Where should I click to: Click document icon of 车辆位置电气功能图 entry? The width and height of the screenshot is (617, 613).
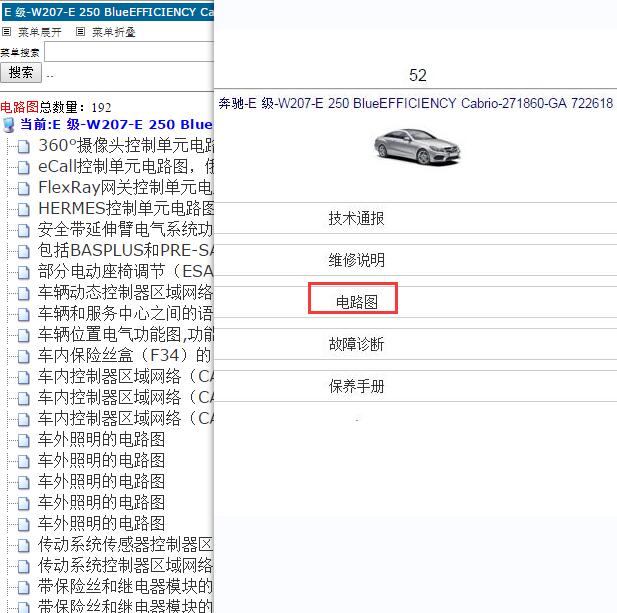click(24, 336)
